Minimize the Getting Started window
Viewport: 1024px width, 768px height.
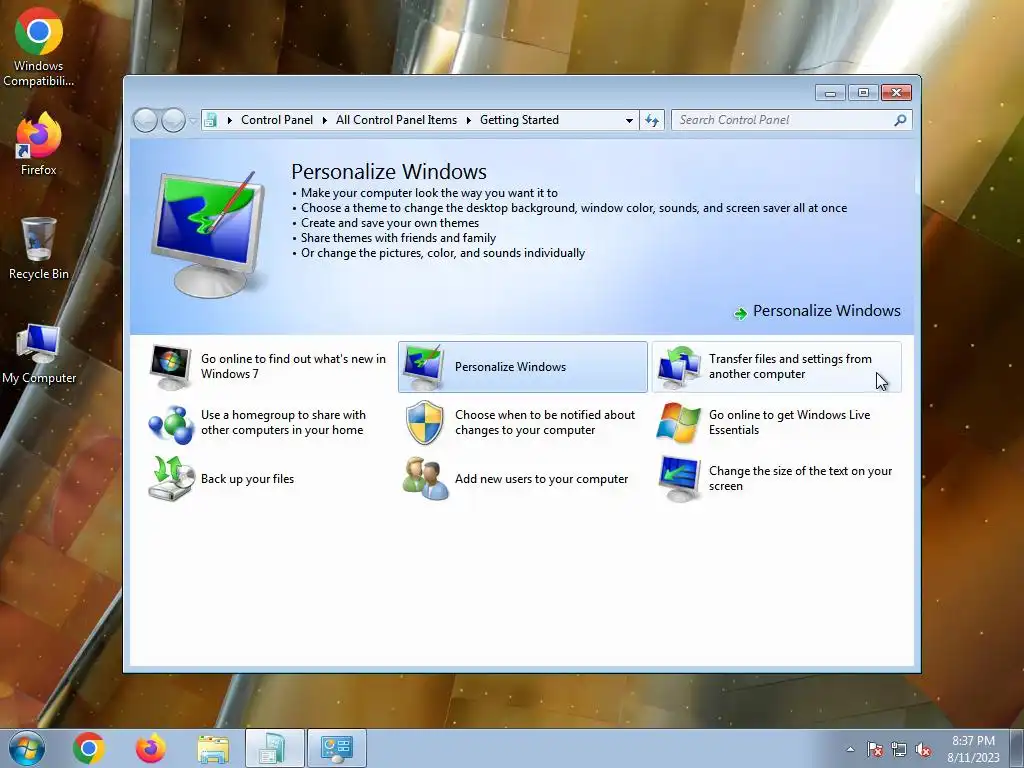pos(830,93)
